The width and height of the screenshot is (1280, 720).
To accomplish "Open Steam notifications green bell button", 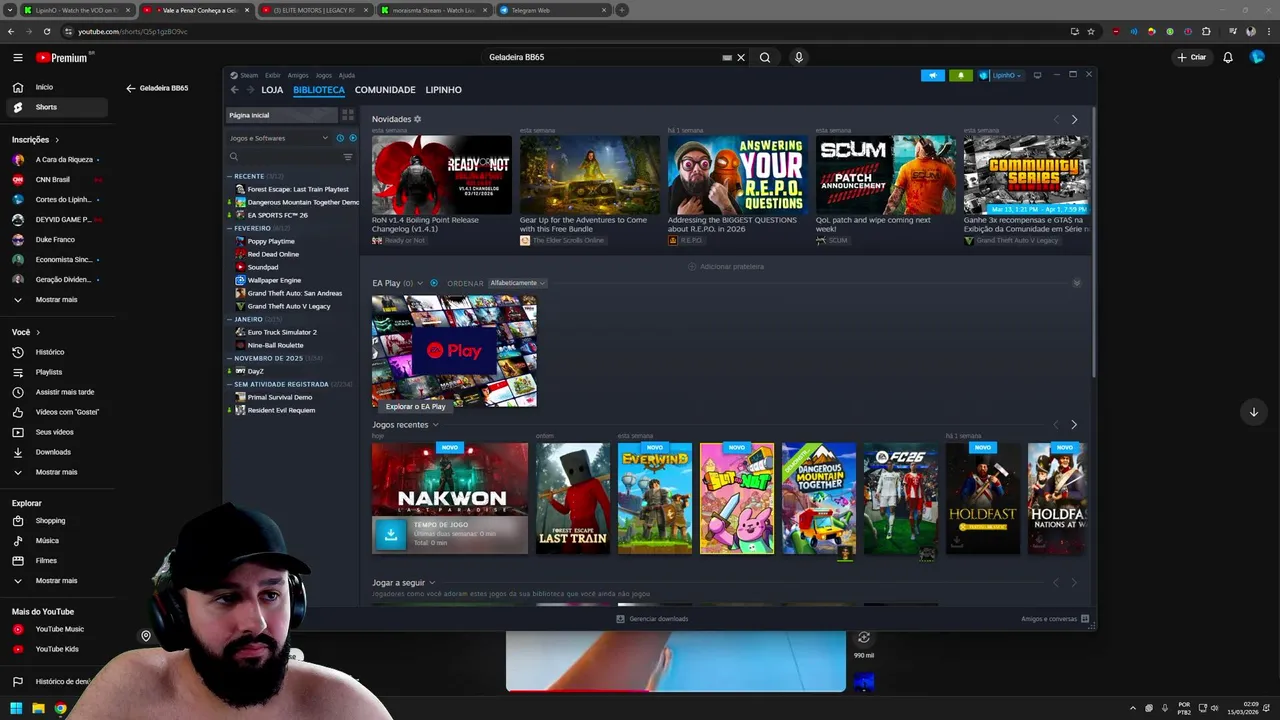I will (x=961, y=75).
